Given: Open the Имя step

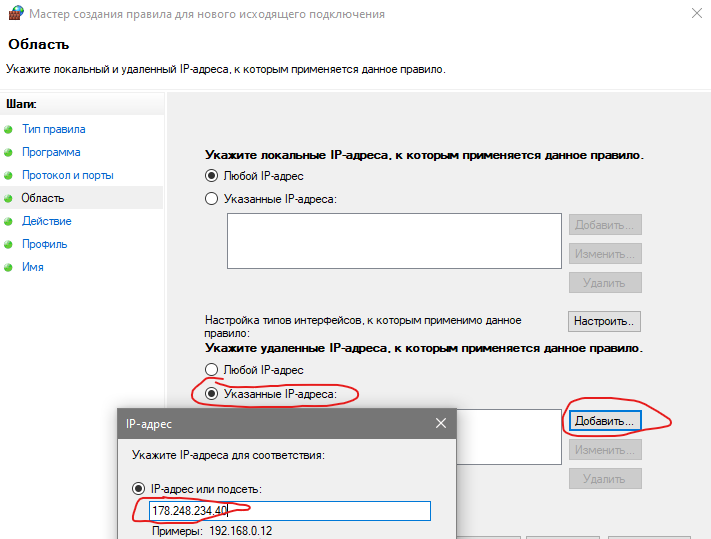Looking at the screenshot, I should [x=33, y=267].
